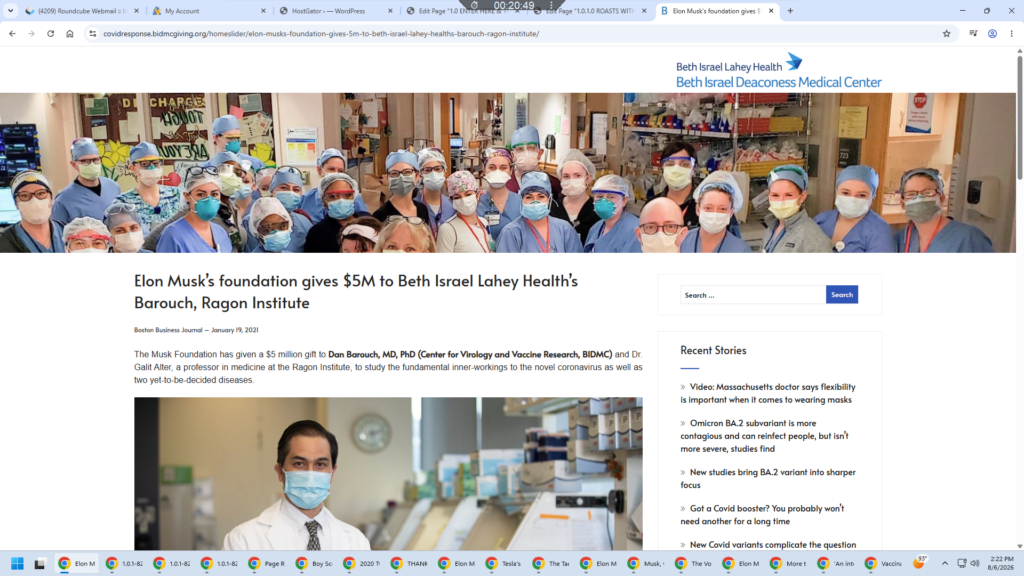Close the My Account tab
This screenshot has height=576, width=1024.
263,10
